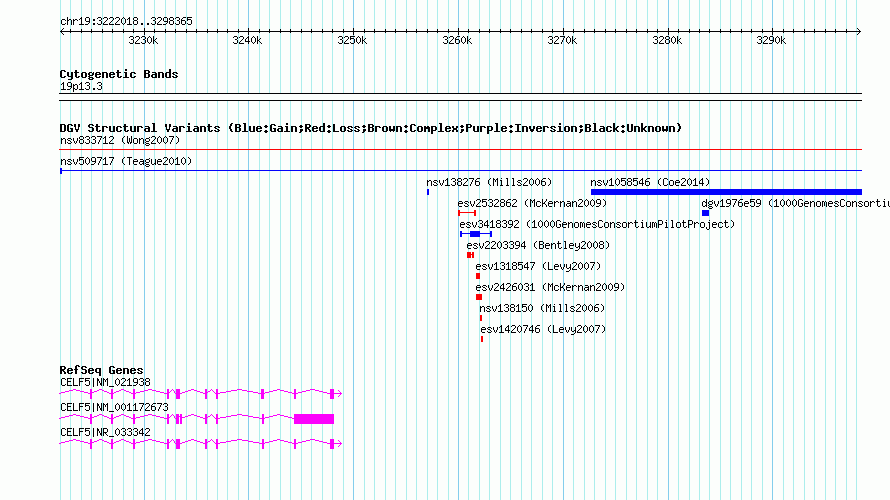Click the 3260k ruler tick label
Image resolution: width=890 pixels, height=500 pixels.
pyautogui.click(x=457, y=40)
